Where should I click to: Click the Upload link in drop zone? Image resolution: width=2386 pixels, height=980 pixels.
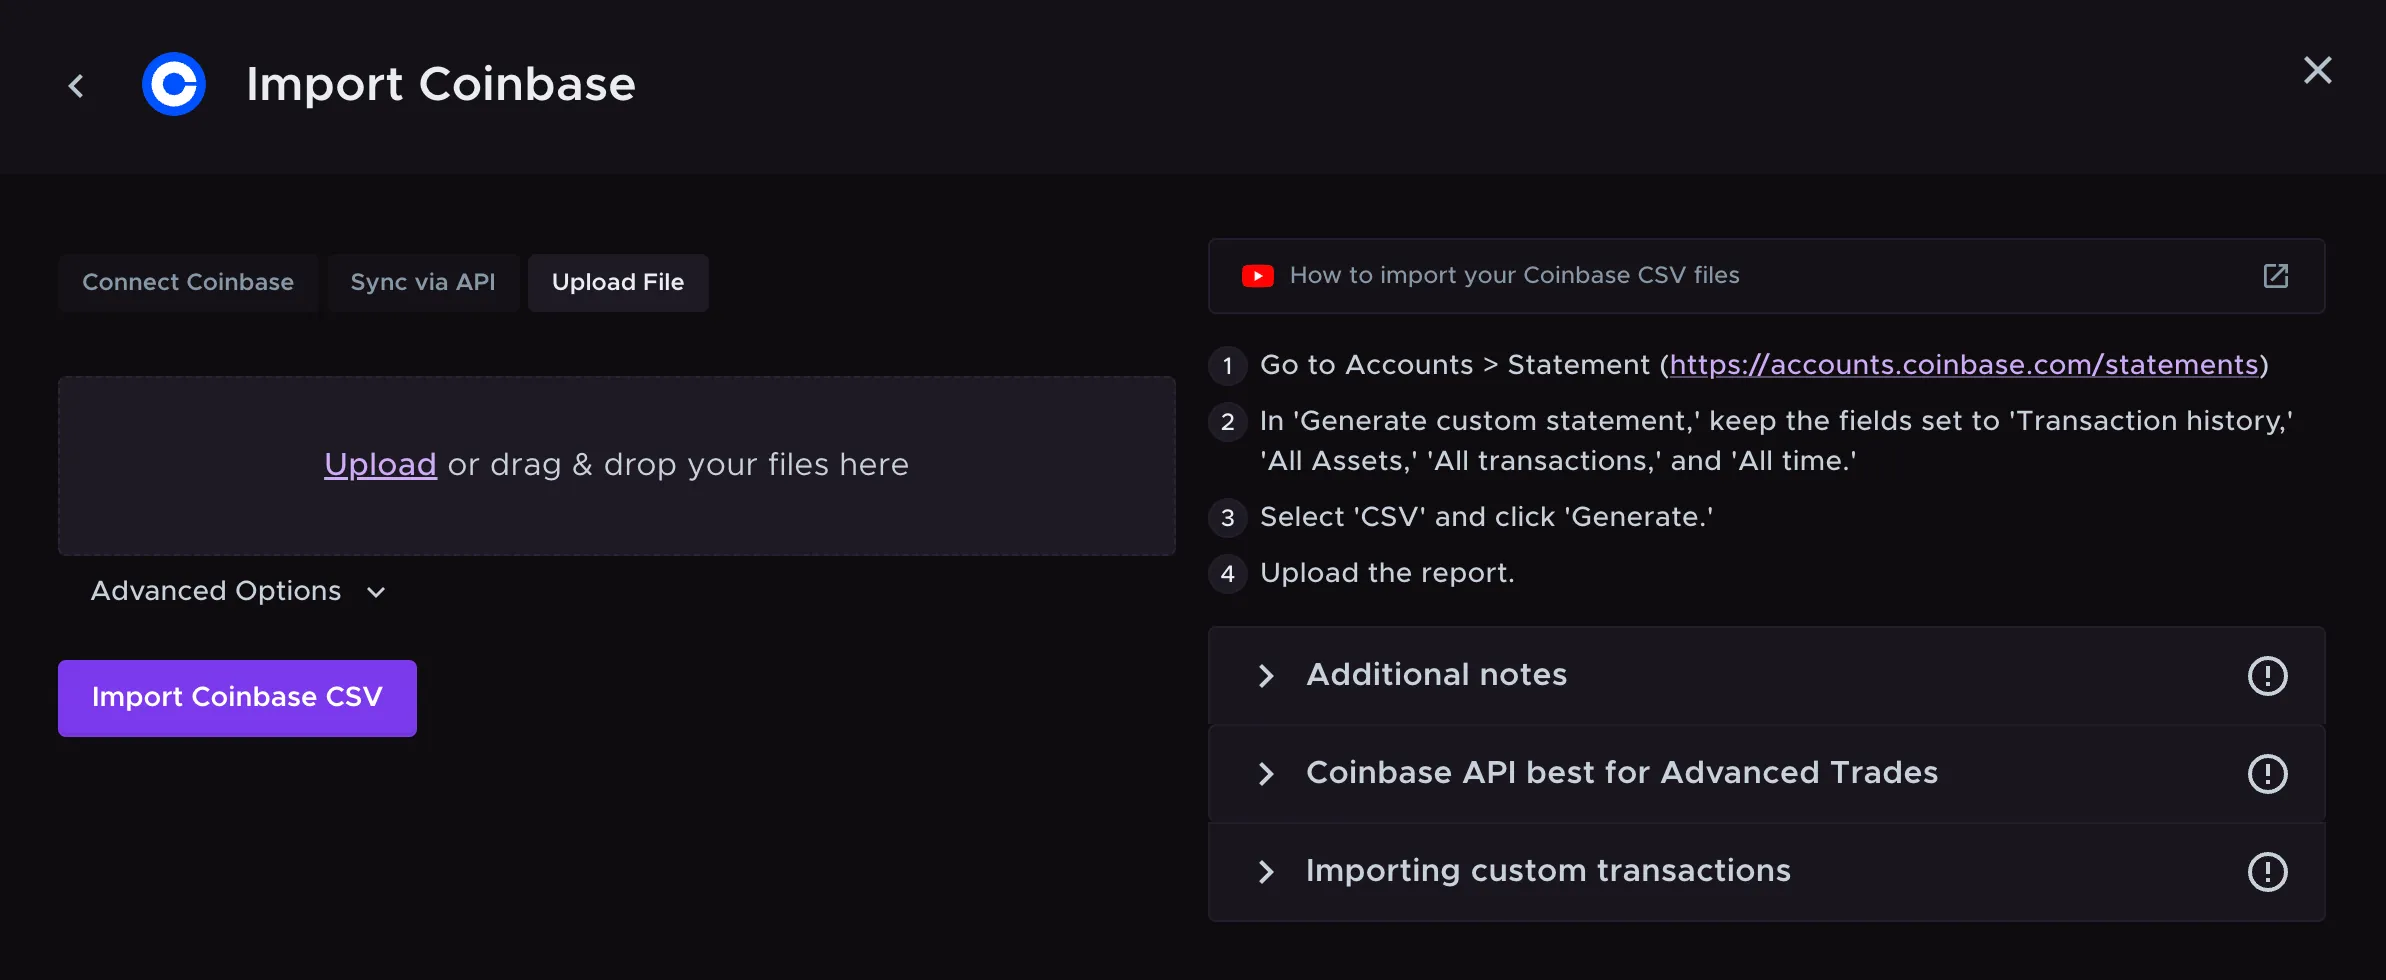pyautogui.click(x=380, y=465)
